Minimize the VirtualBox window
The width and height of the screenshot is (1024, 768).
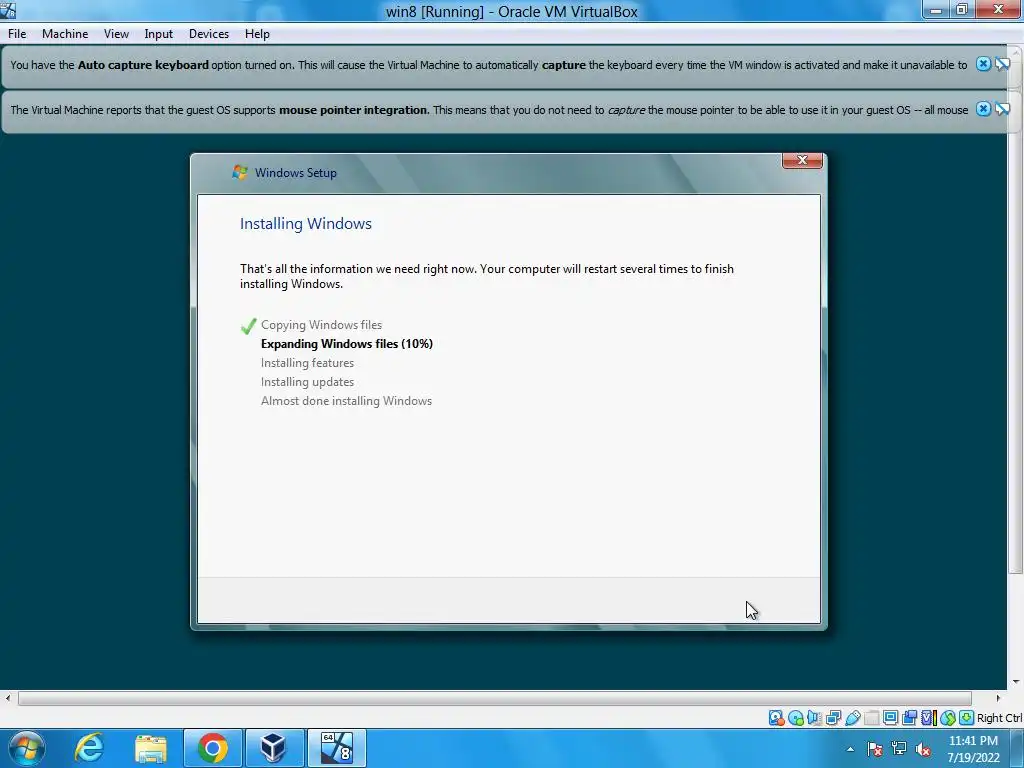[x=936, y=10]
